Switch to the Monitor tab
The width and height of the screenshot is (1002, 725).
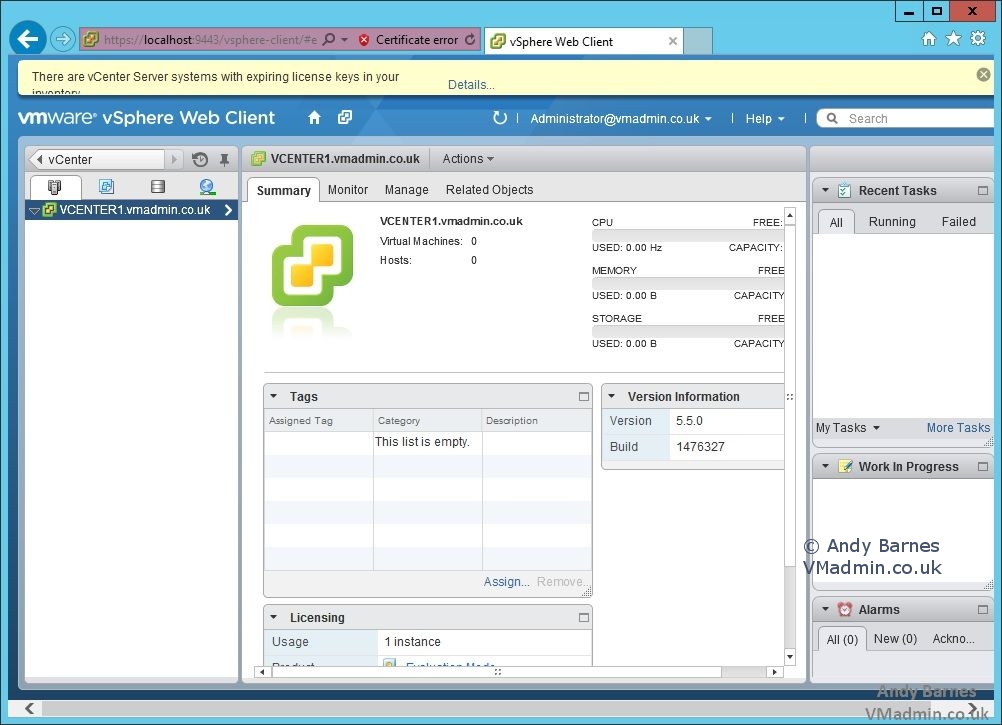point(347,189)
